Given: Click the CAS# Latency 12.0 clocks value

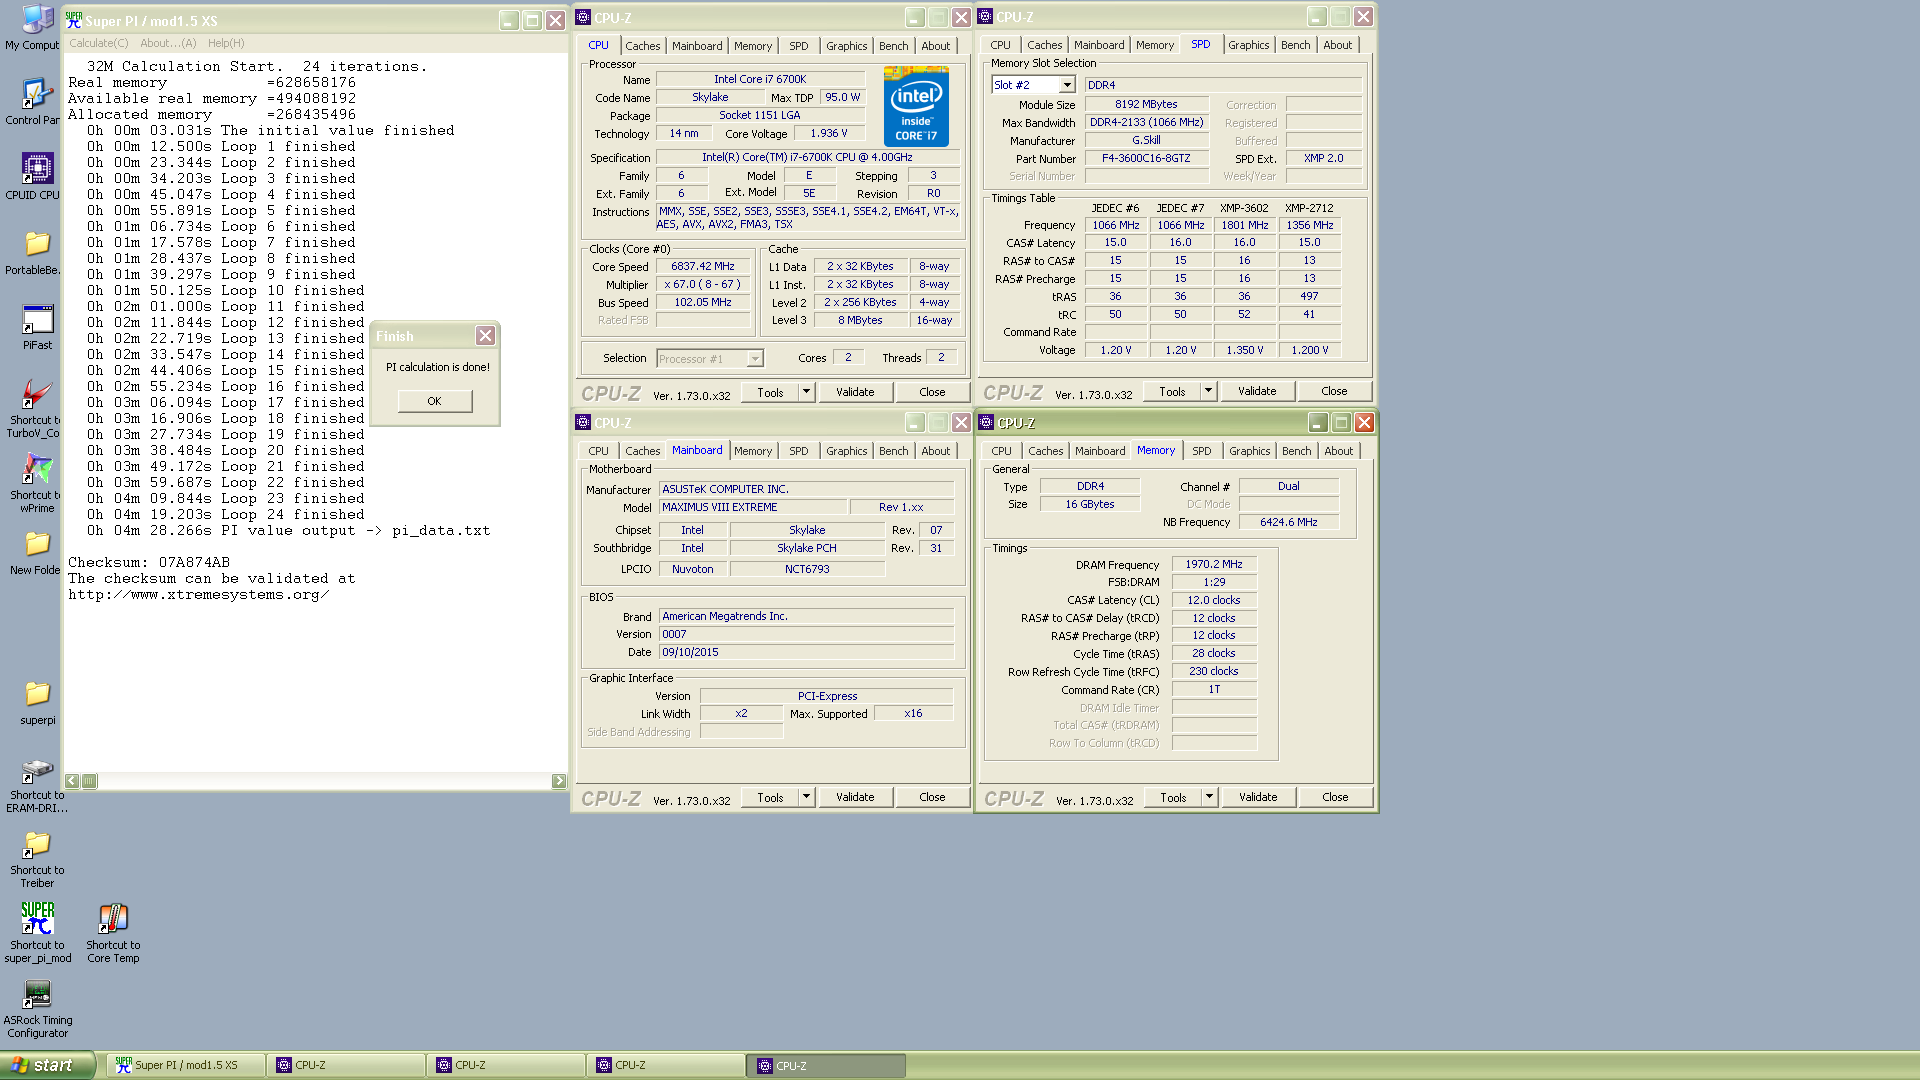Looking at the screenshot, I should 1214,600.
